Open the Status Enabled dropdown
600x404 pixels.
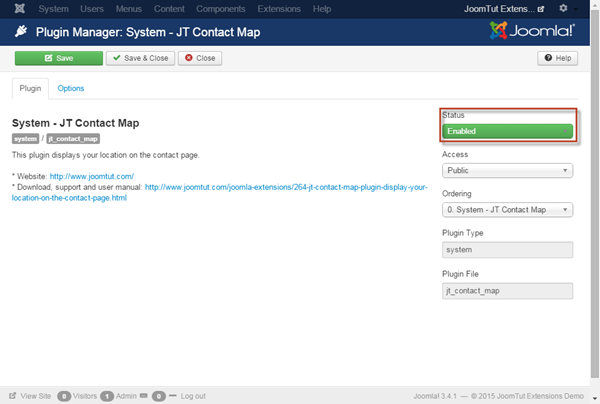[x=507, y=131]
